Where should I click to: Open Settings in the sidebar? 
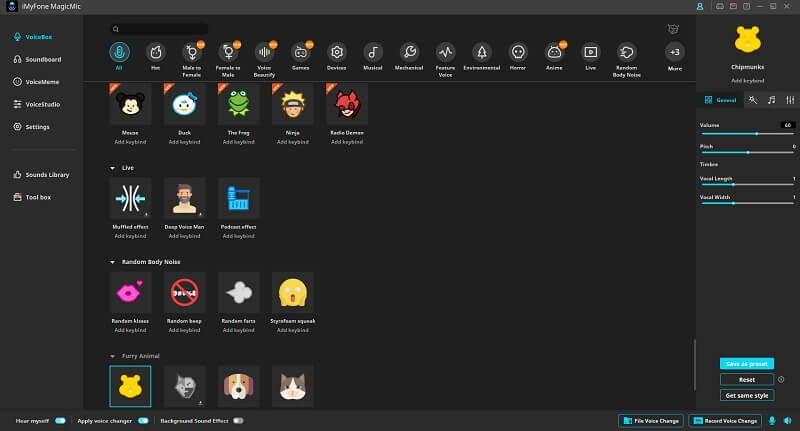(31, 126)
